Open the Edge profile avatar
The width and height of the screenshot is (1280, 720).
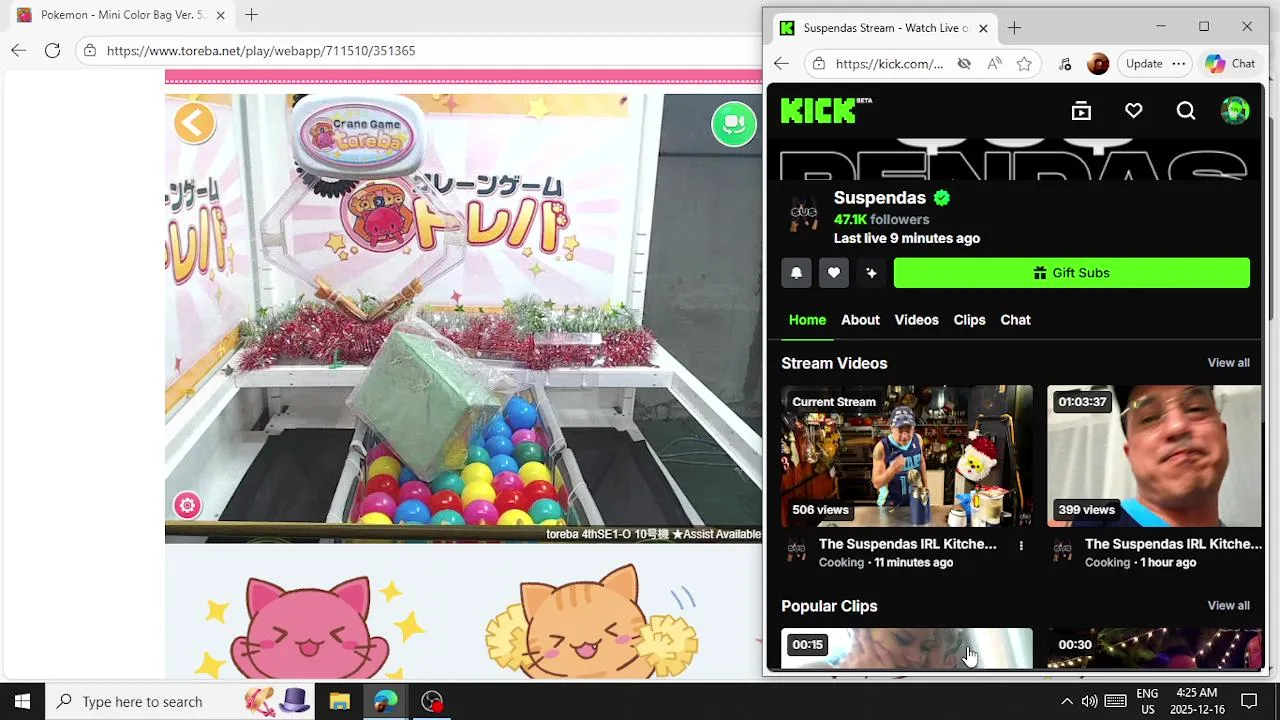point(1098,64)
